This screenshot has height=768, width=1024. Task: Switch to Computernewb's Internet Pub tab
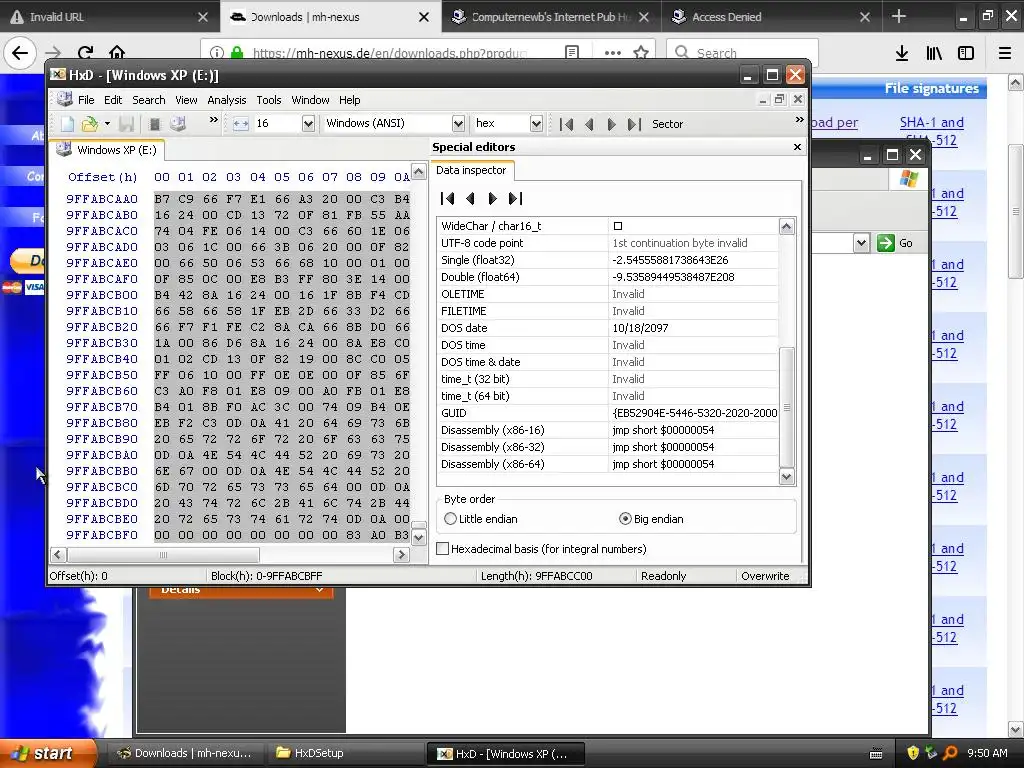(x=551, y=17)
